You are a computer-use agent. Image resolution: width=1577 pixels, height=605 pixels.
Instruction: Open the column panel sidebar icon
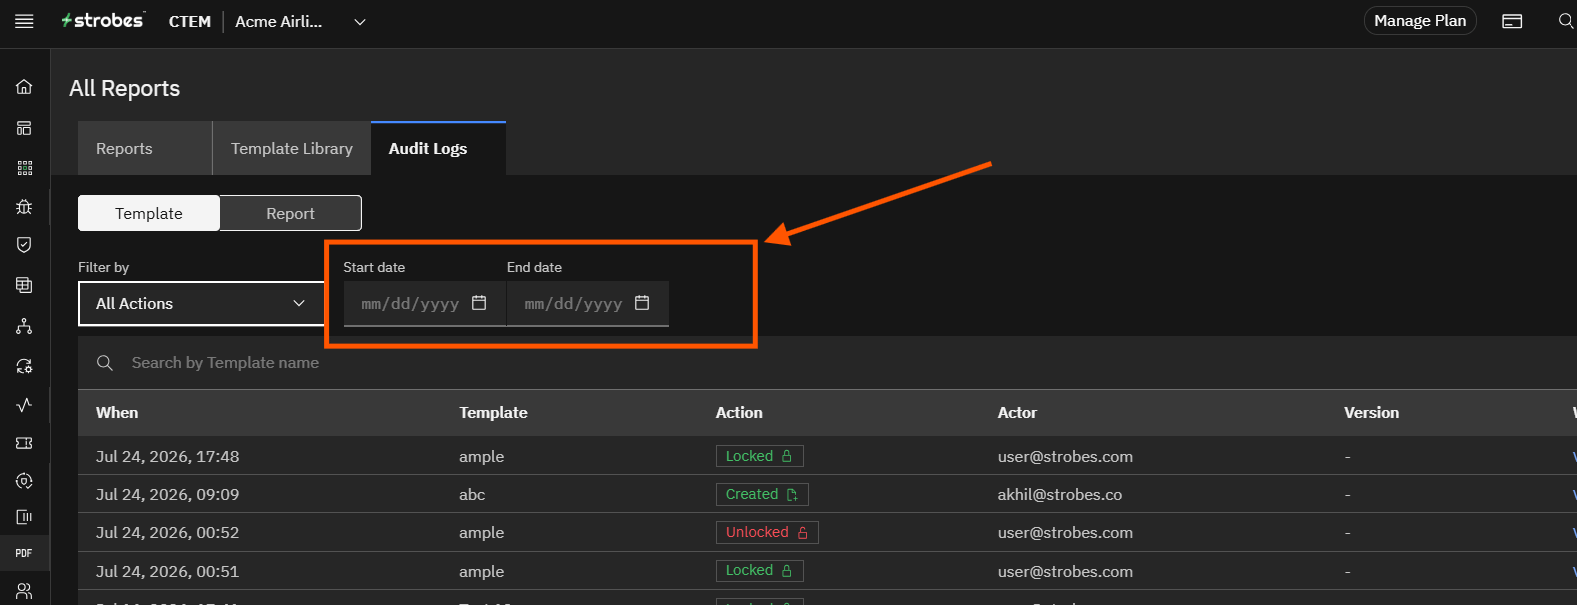(24, 517)
